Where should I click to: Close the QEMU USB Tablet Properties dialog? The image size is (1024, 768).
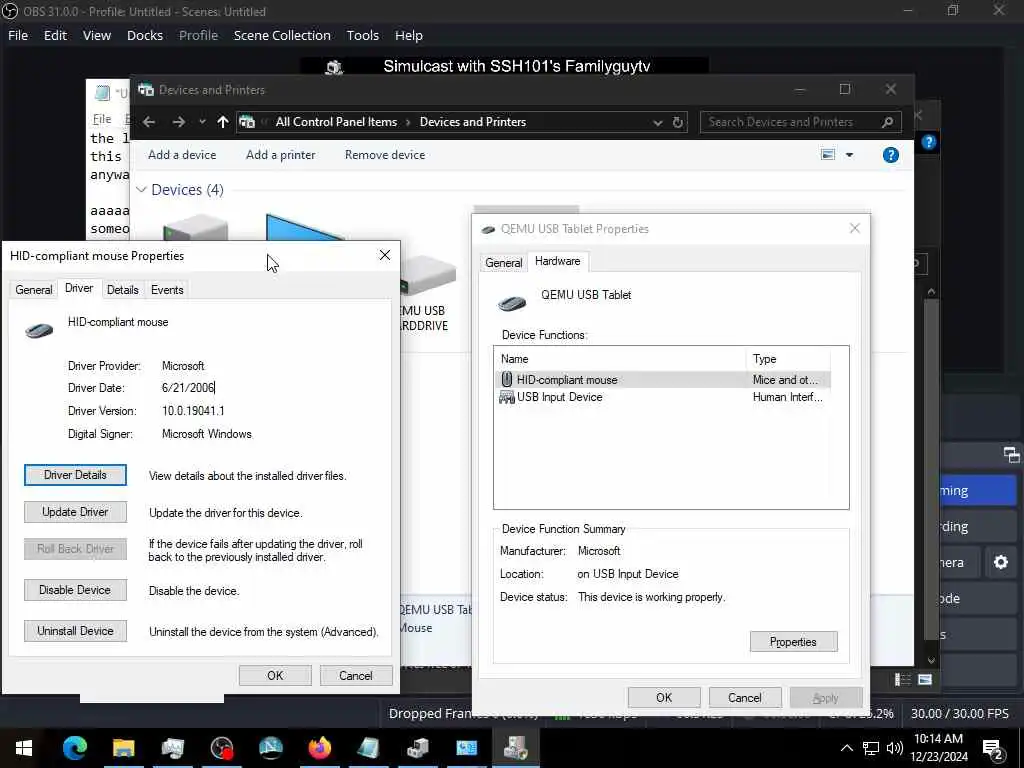(854, 229)
